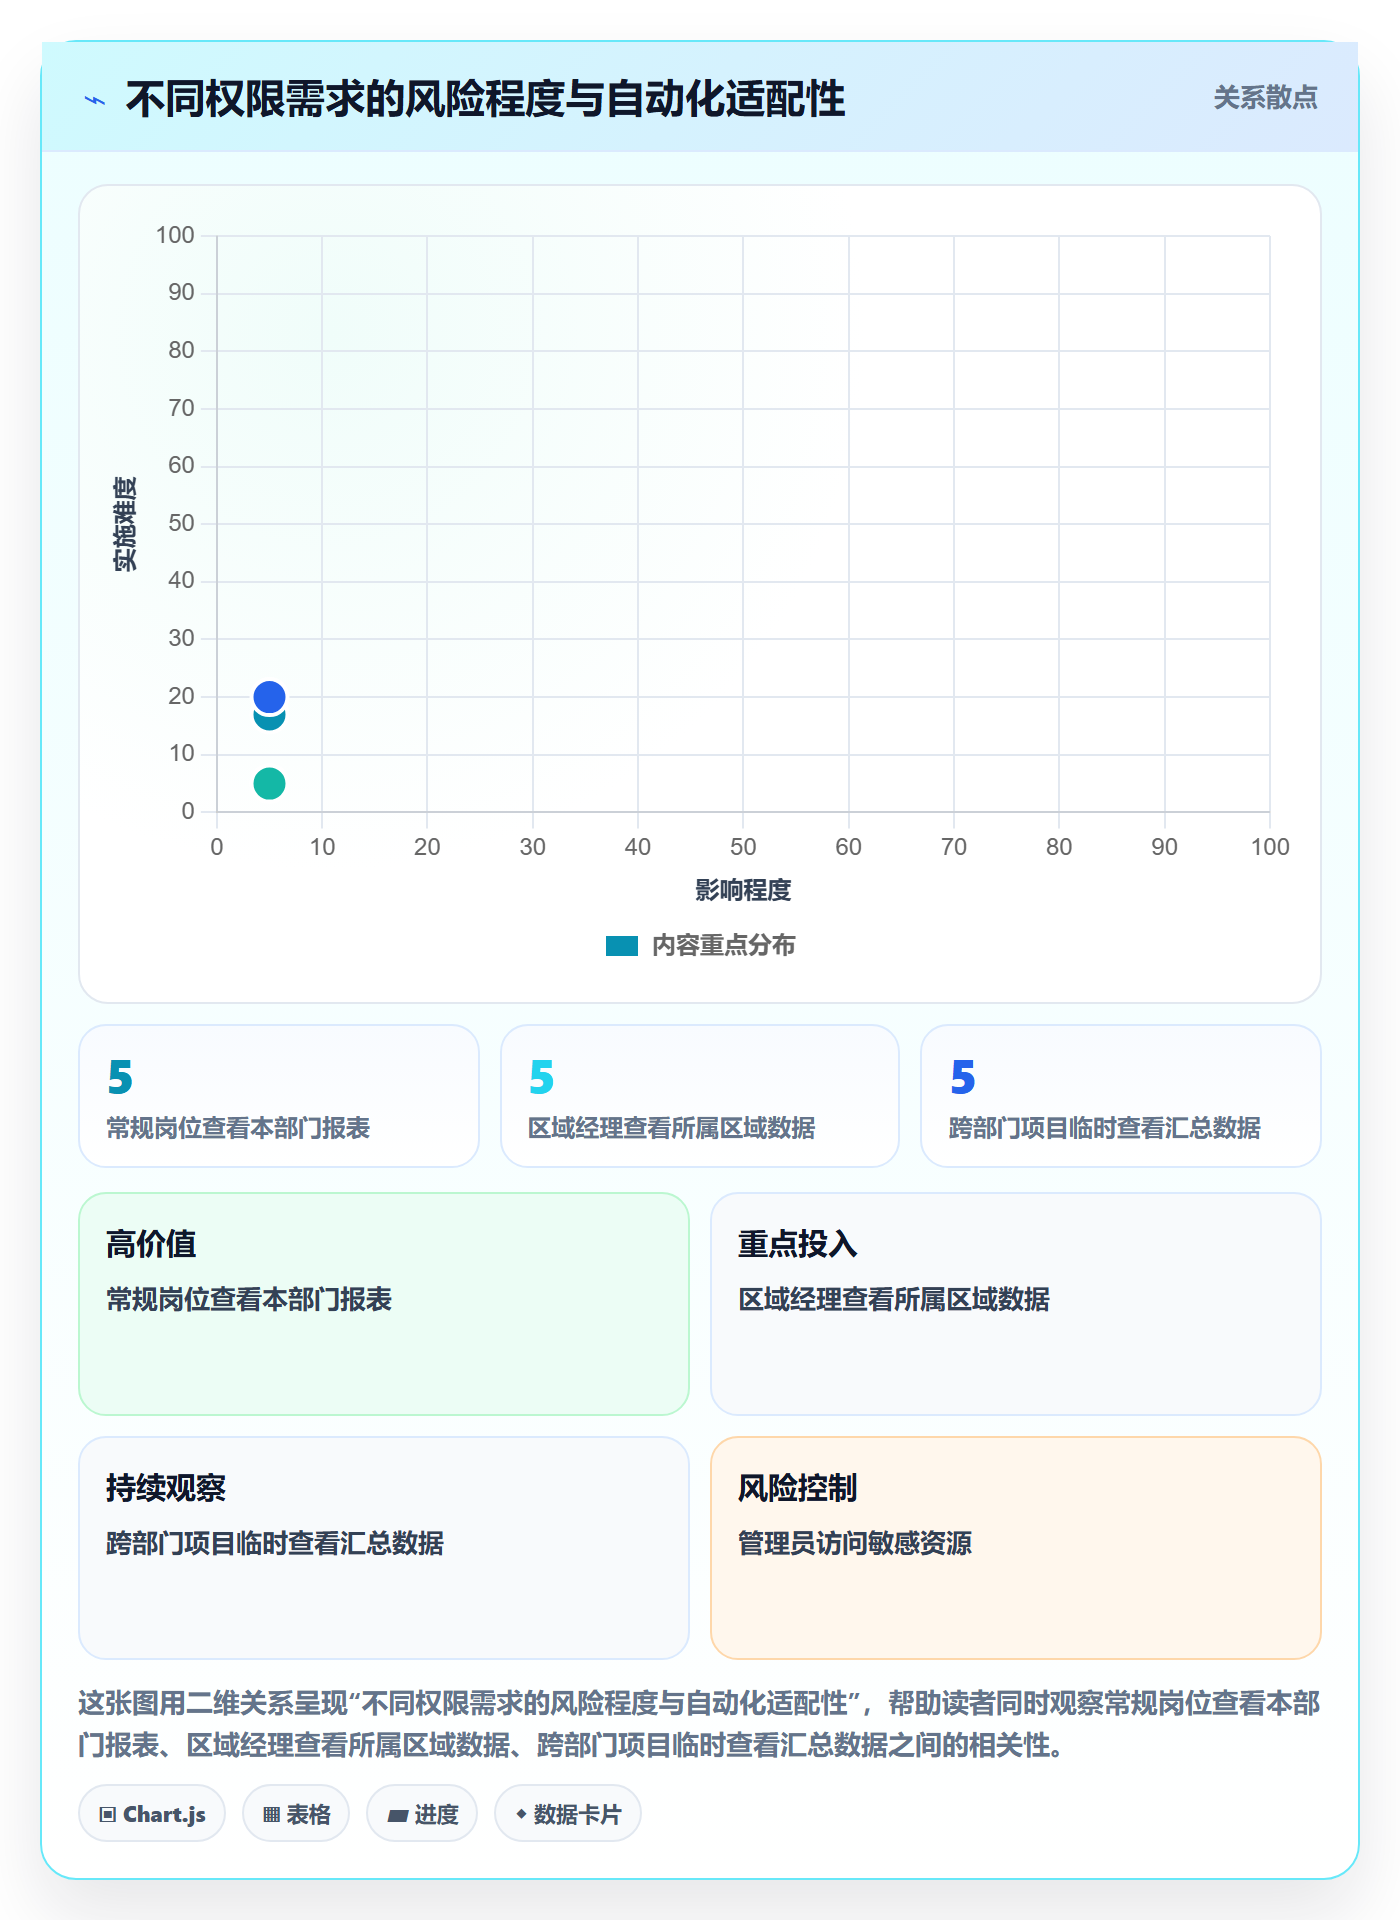Click the 实施难度 y-axis title
Image resolution: width=1400 pixels, height=1920 pixels.
tap(125, 524)
